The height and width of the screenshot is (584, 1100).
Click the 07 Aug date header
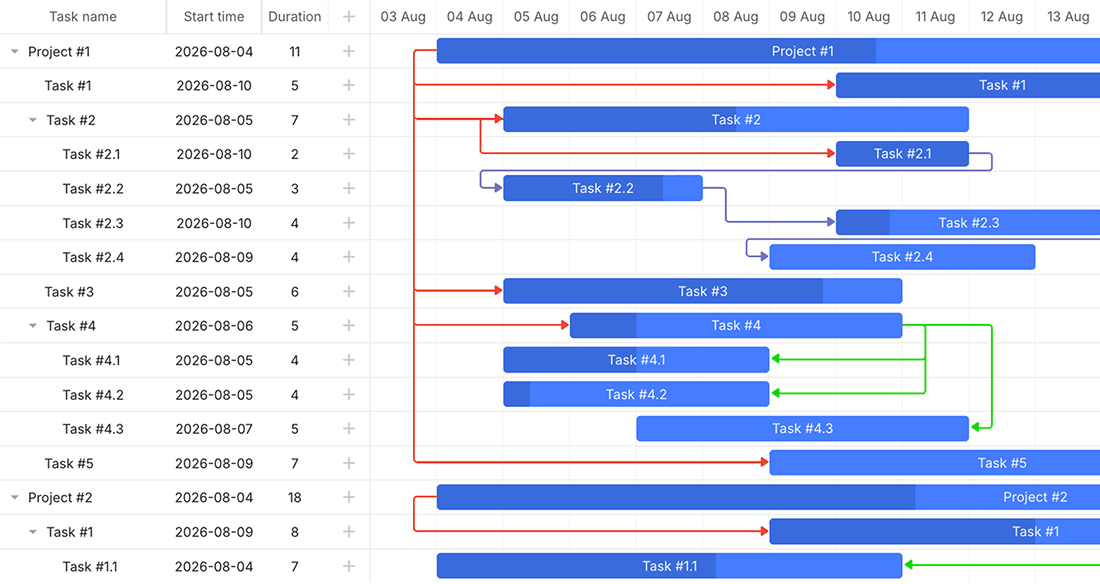pyautogui.click(x=669, y=17)
